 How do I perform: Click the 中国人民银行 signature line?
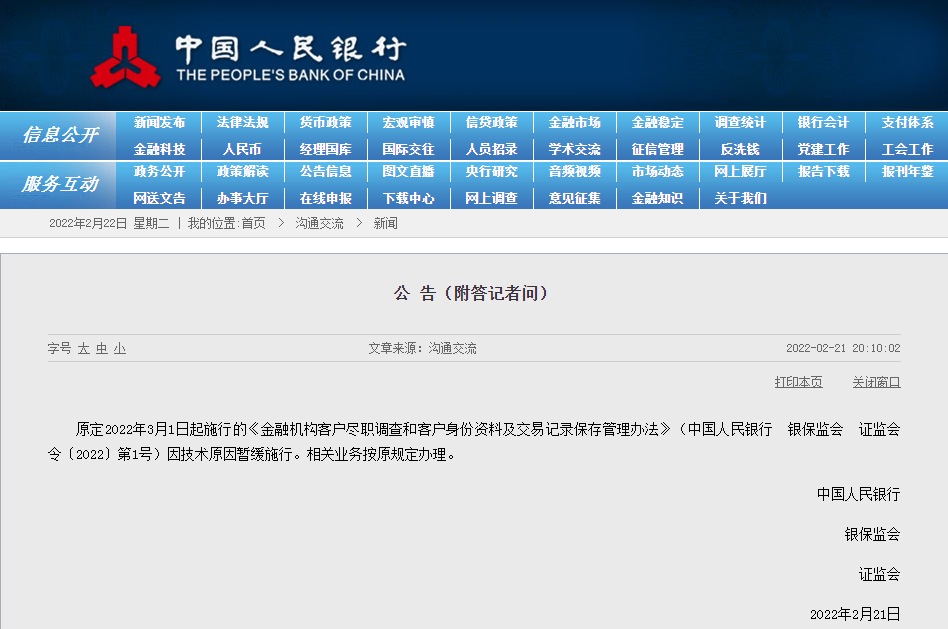(858, 494)
